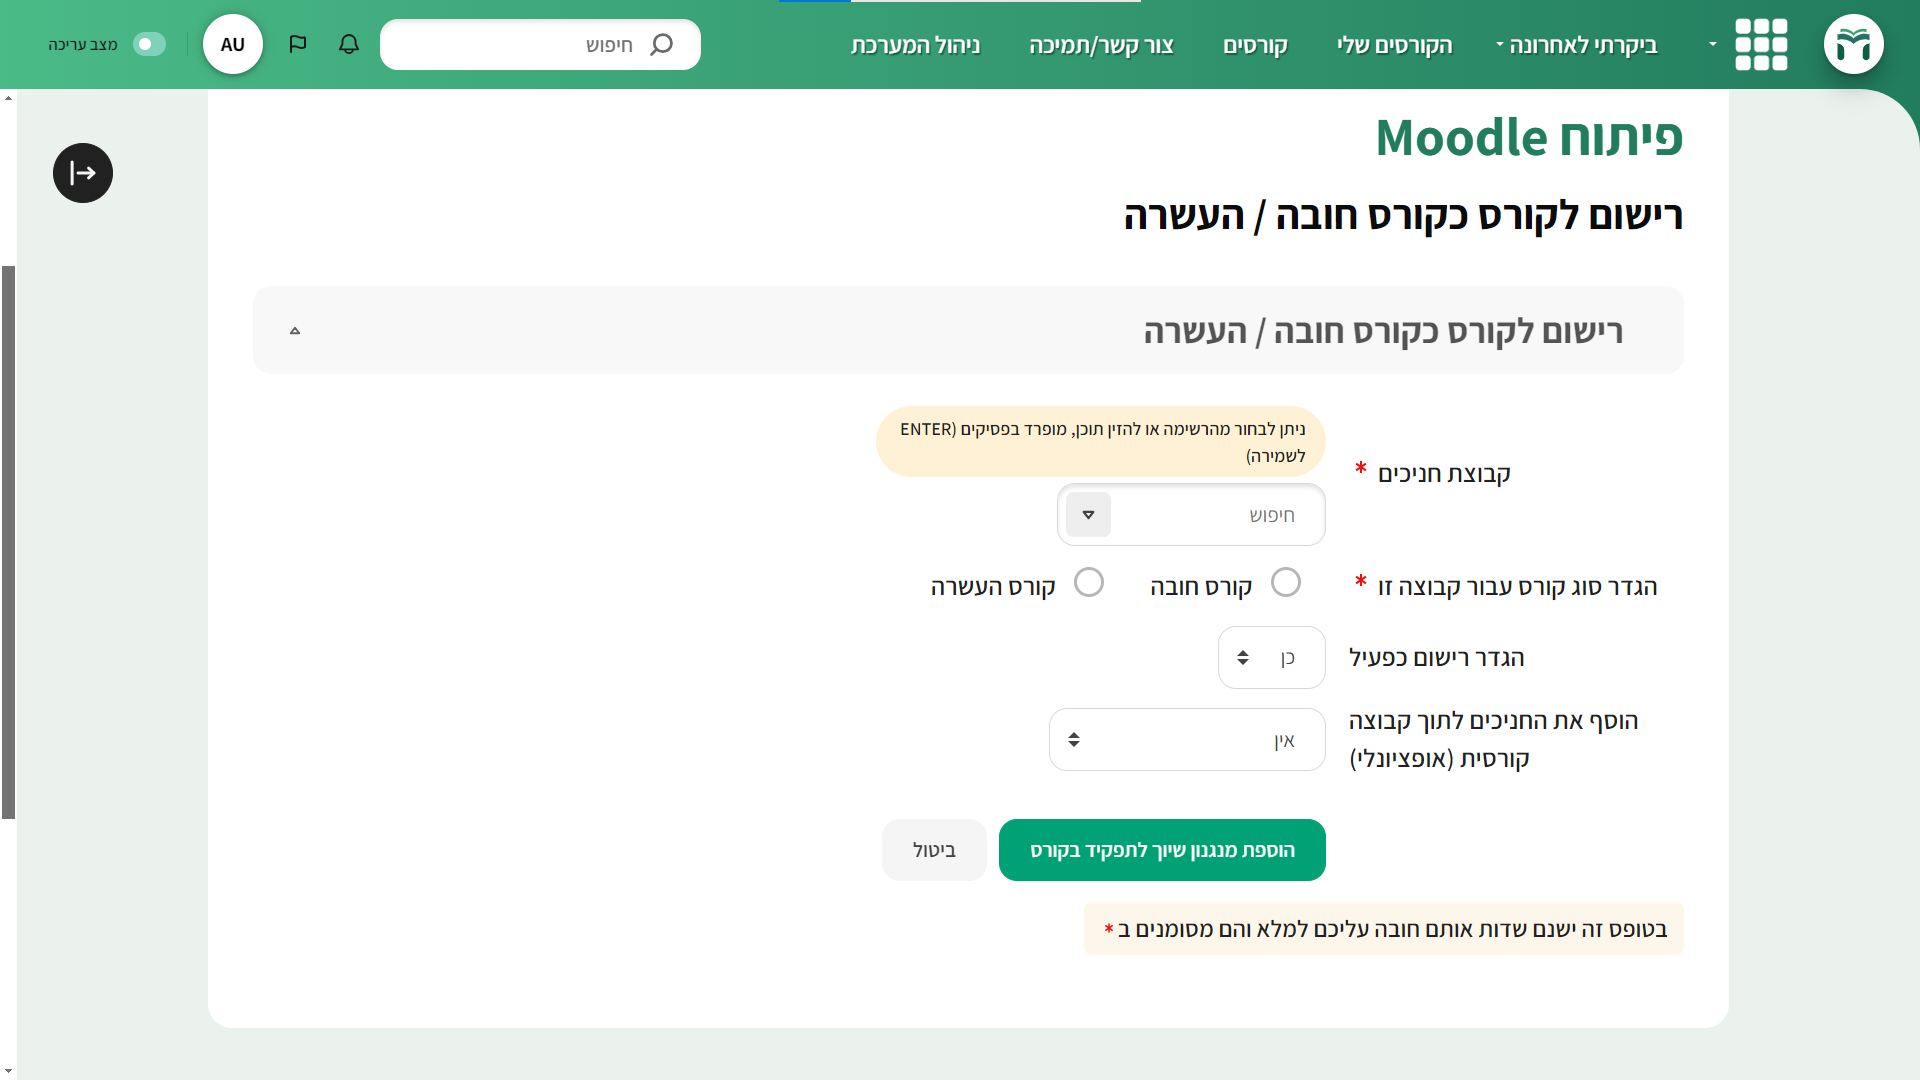
Task: Click the site logo icon
Action: tap(1853, 44)
